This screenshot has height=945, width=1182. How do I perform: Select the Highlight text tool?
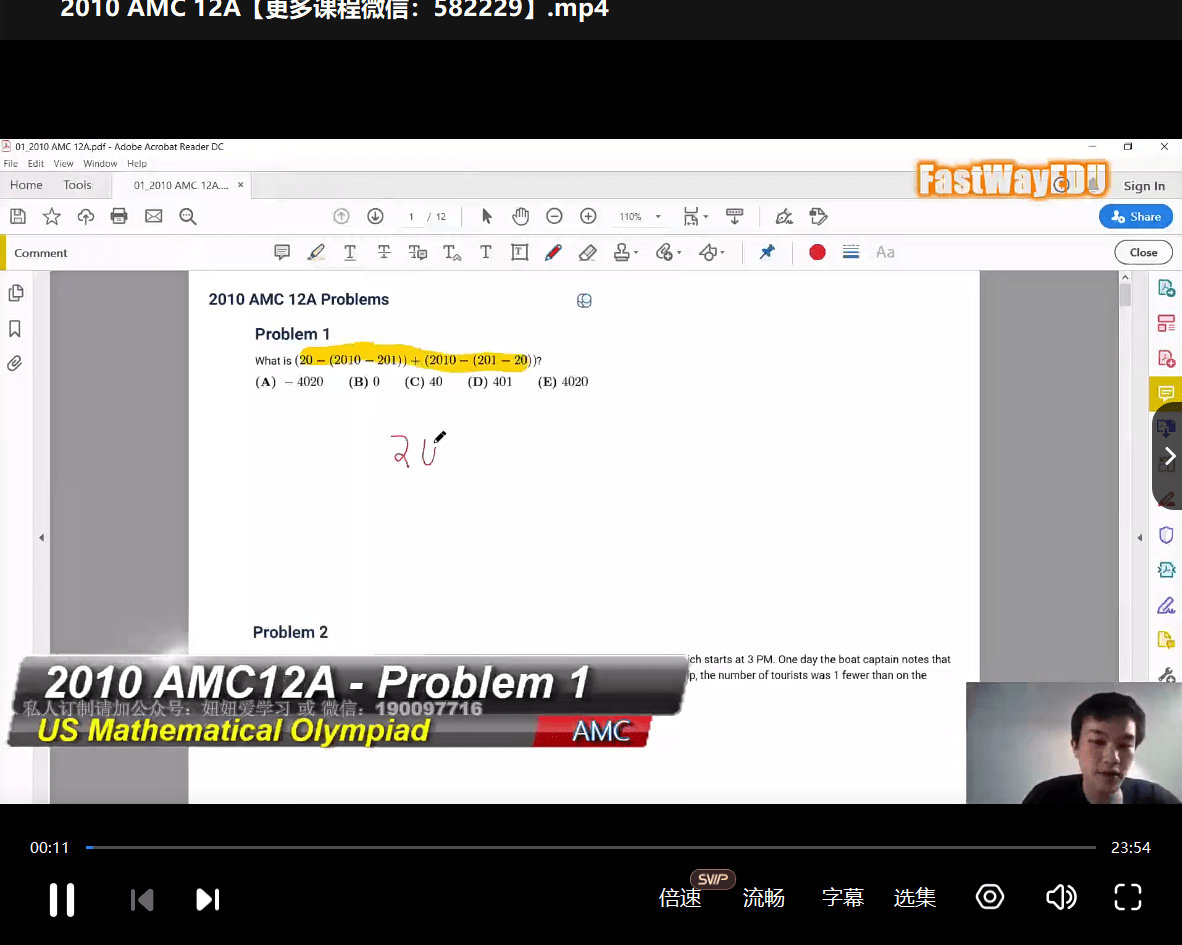coord(316,252)
